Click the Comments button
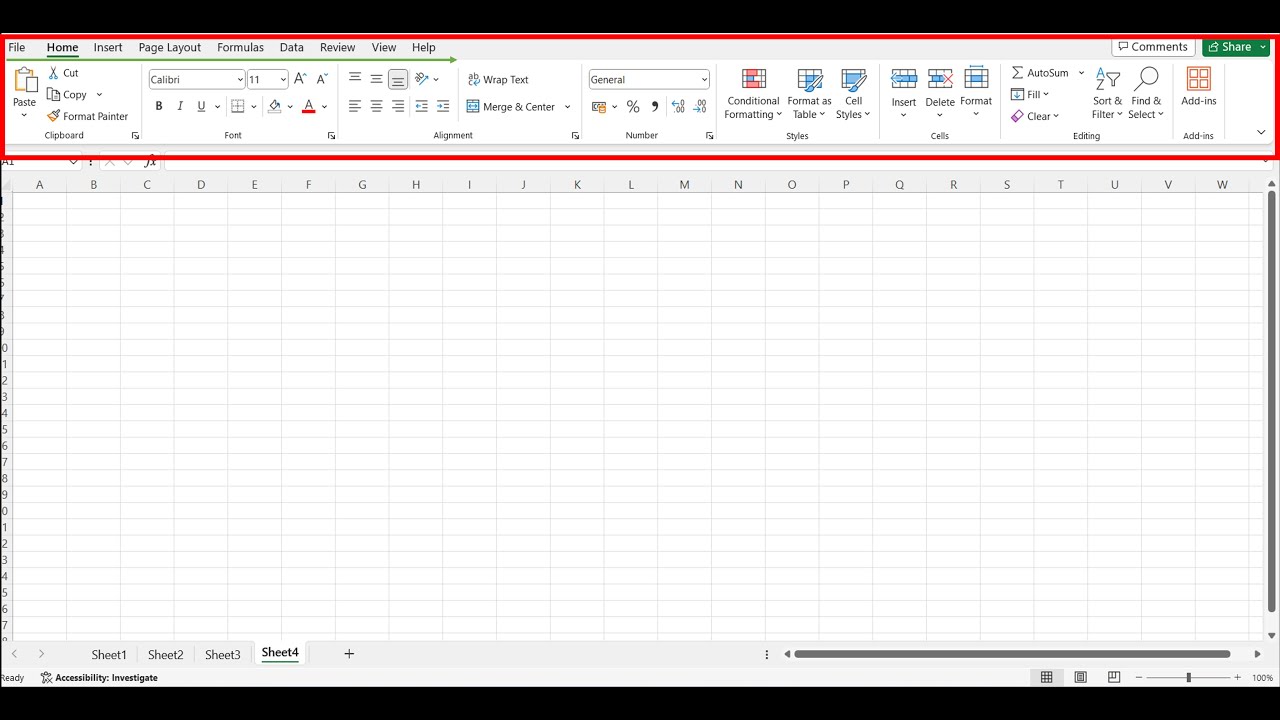The width and height of the screenshot is (1280, 720). (x=1153, y=47)
